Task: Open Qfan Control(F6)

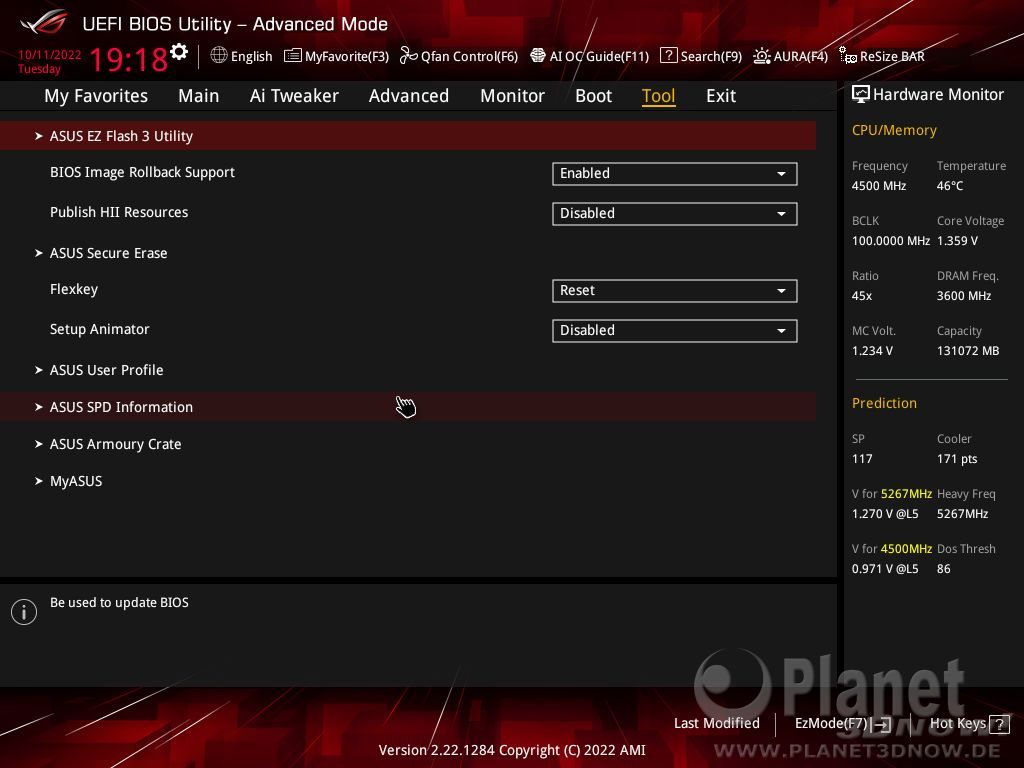Action: 459,56
